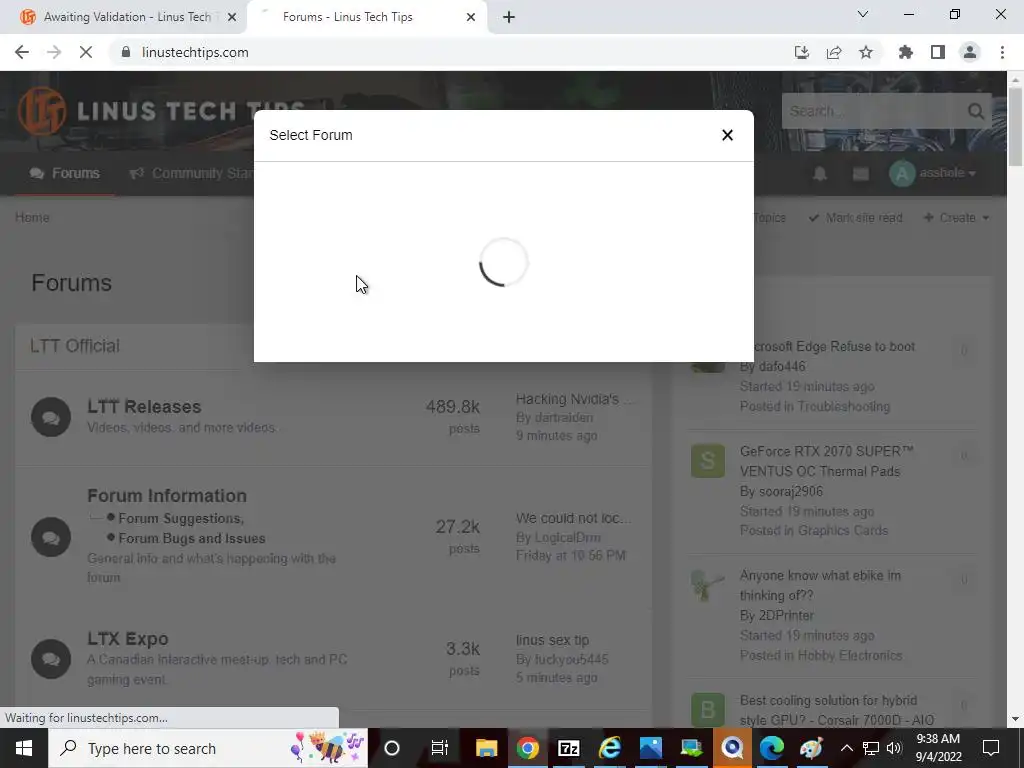
Task: Click the search magnifier icon
Action: tap(976, 111)
